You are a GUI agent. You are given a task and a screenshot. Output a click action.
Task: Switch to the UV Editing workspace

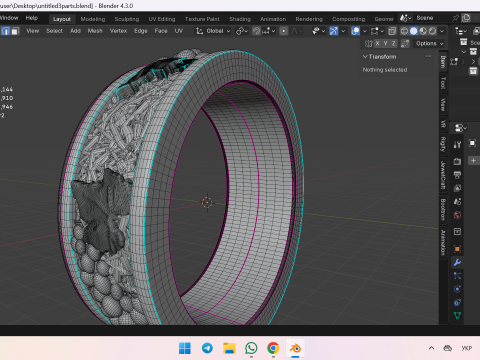[162, 19]
